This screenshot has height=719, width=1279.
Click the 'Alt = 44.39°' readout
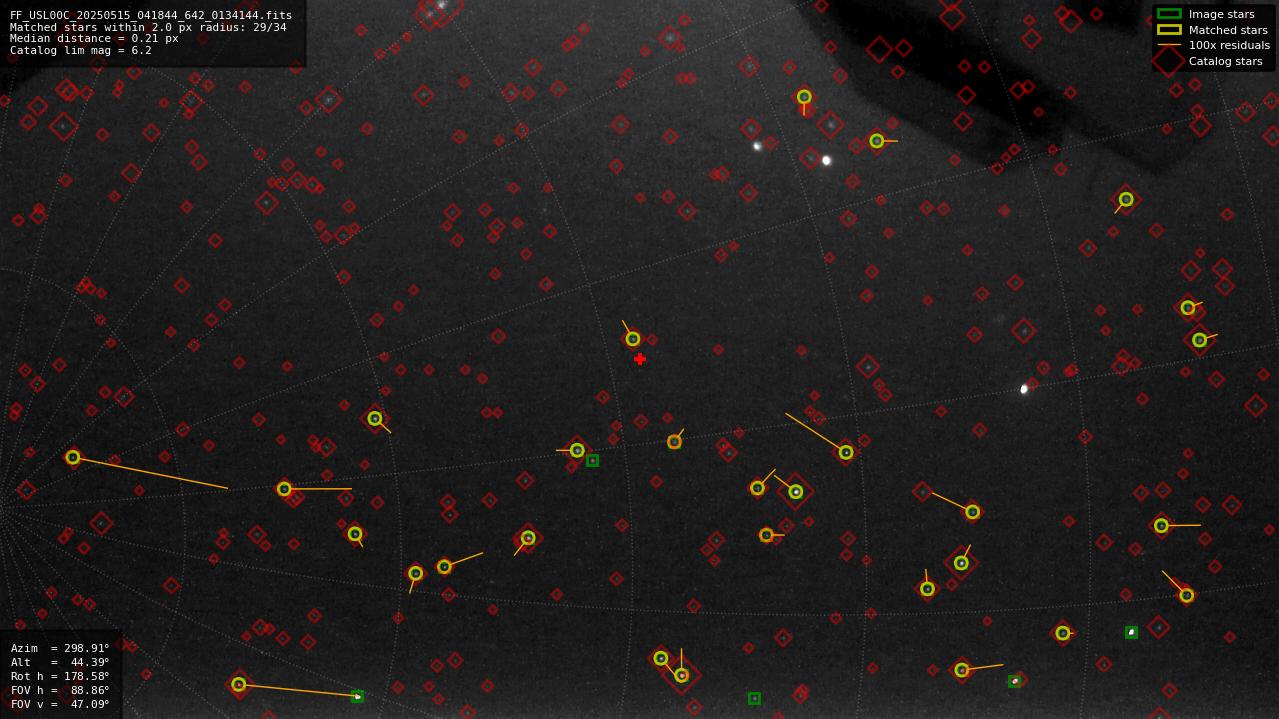(x=60, y=662)
